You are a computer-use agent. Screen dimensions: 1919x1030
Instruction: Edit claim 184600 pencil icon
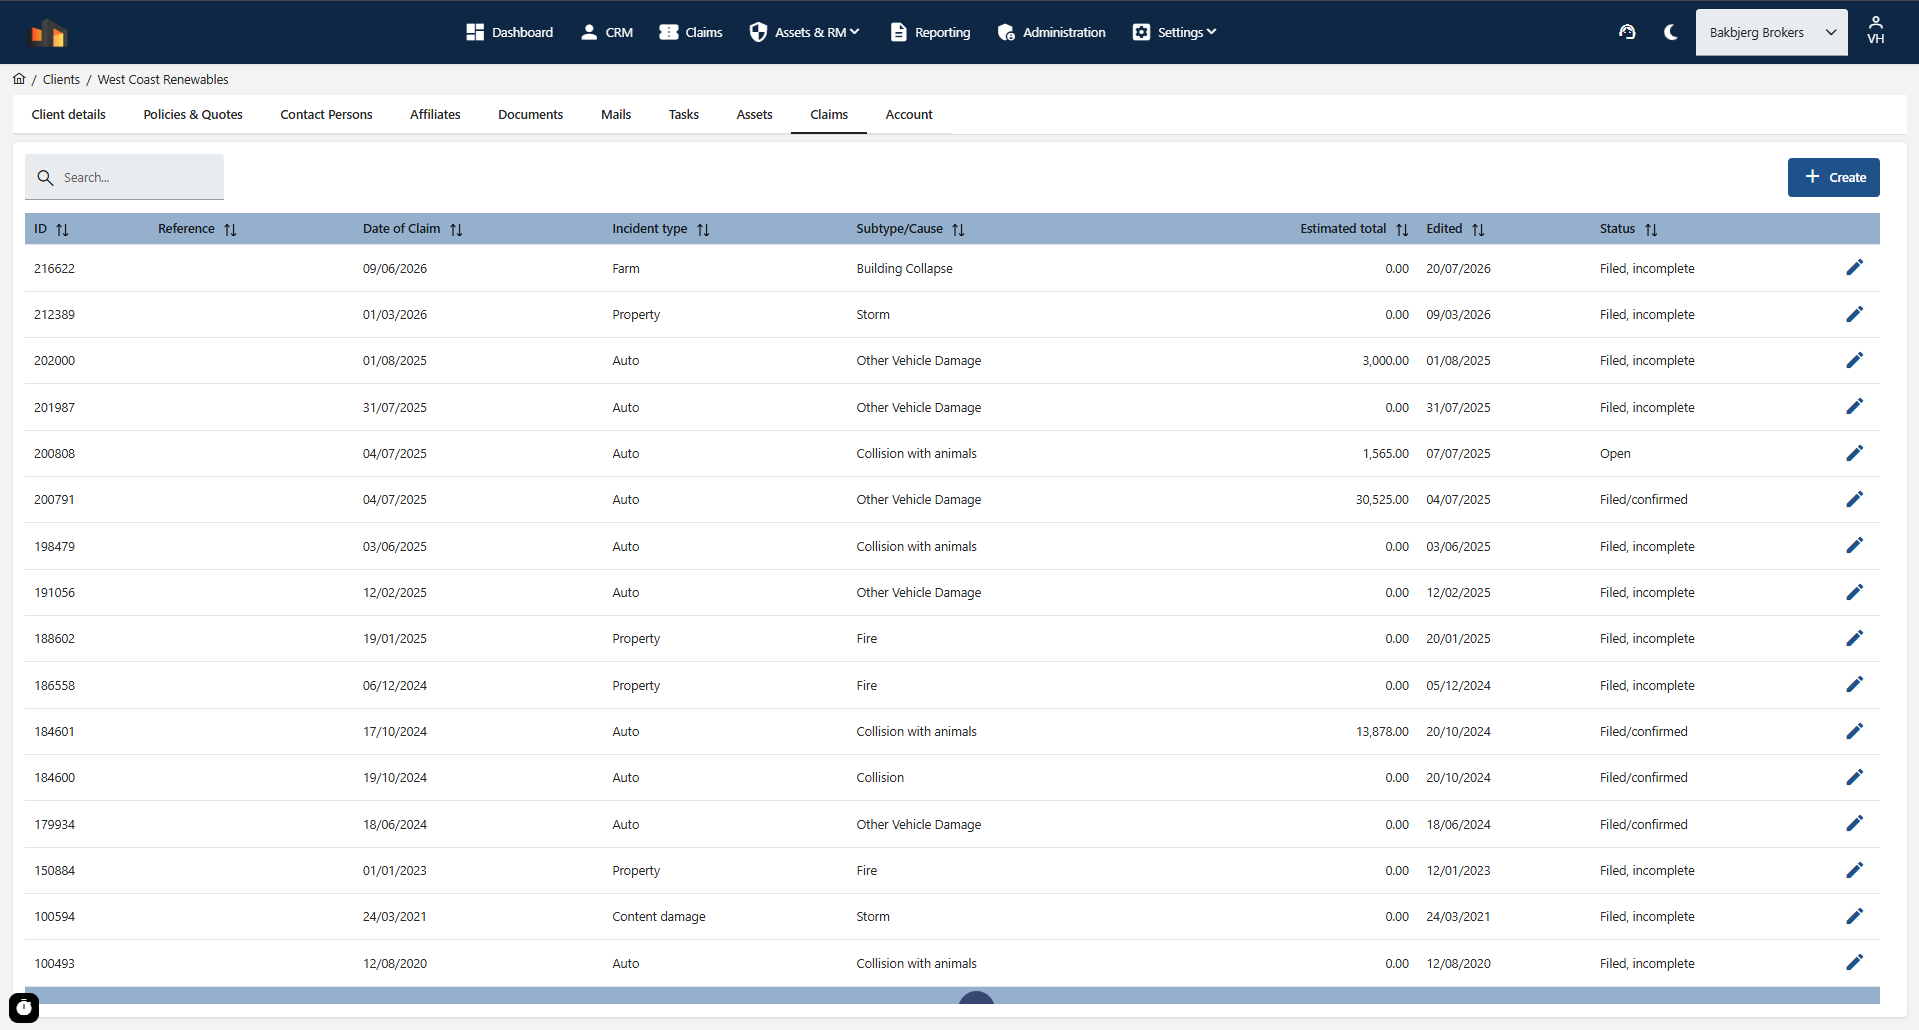coord(1854,777)
